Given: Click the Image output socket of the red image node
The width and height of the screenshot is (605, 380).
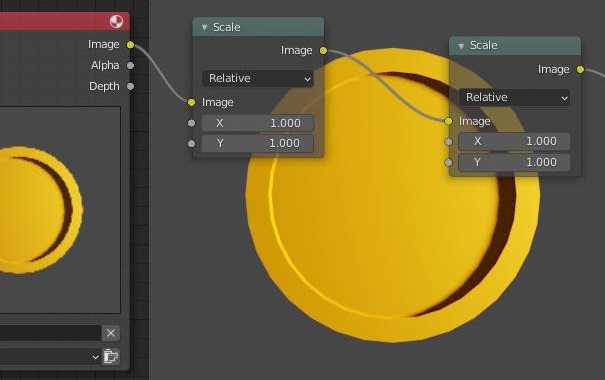Looking at the screenshot, I should point(130,45).
